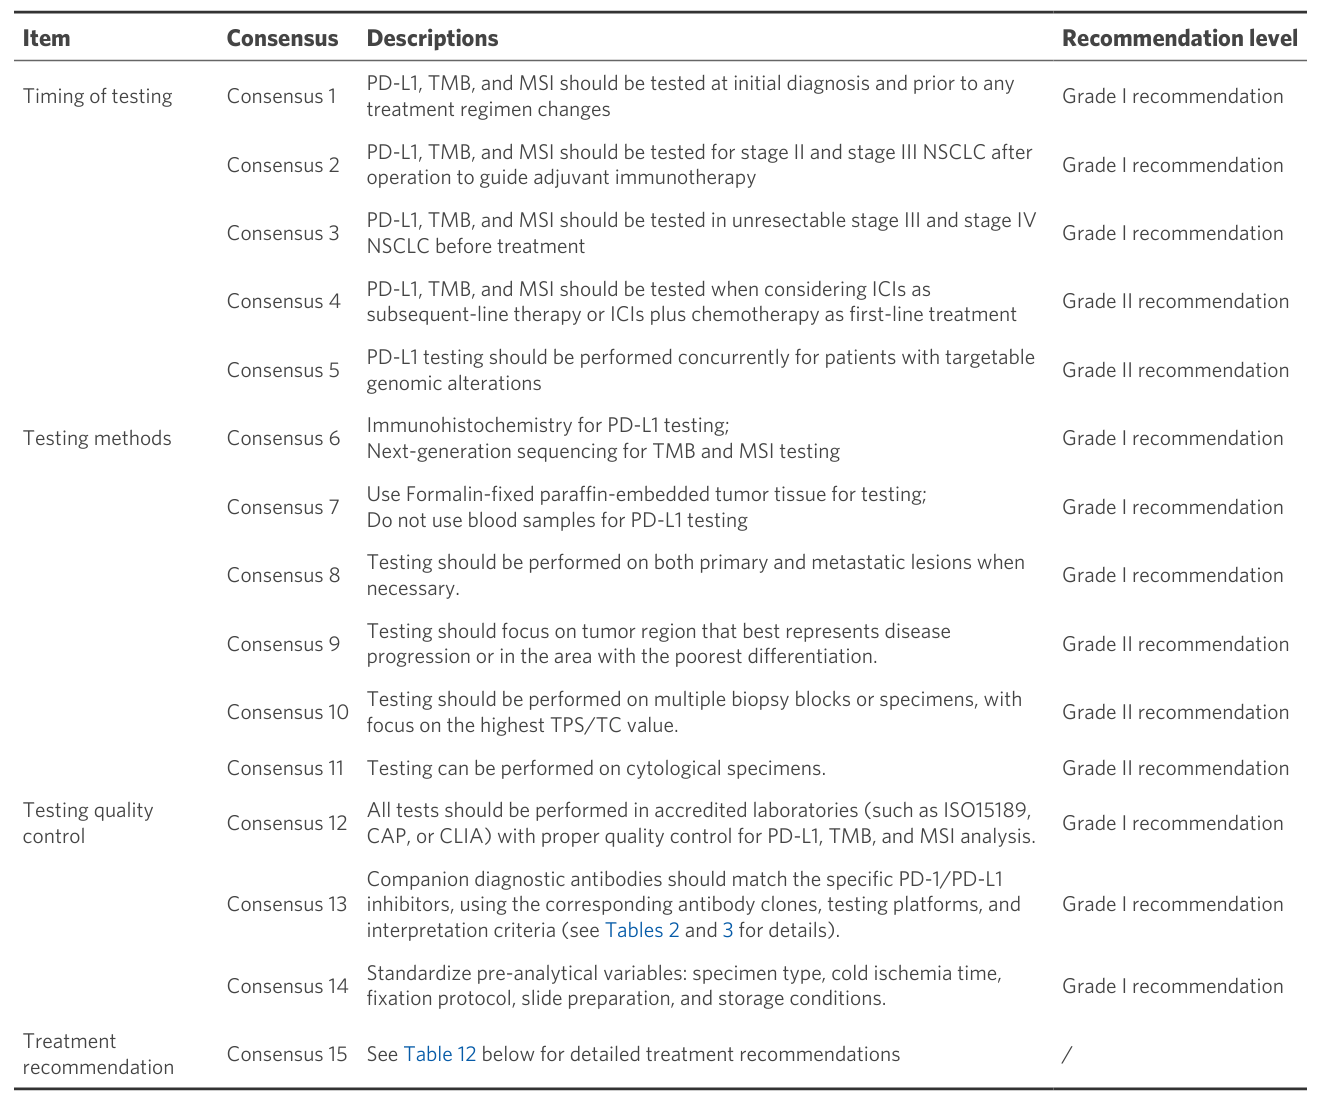
Task: Click the Item column header
Action: coord(47,38)
